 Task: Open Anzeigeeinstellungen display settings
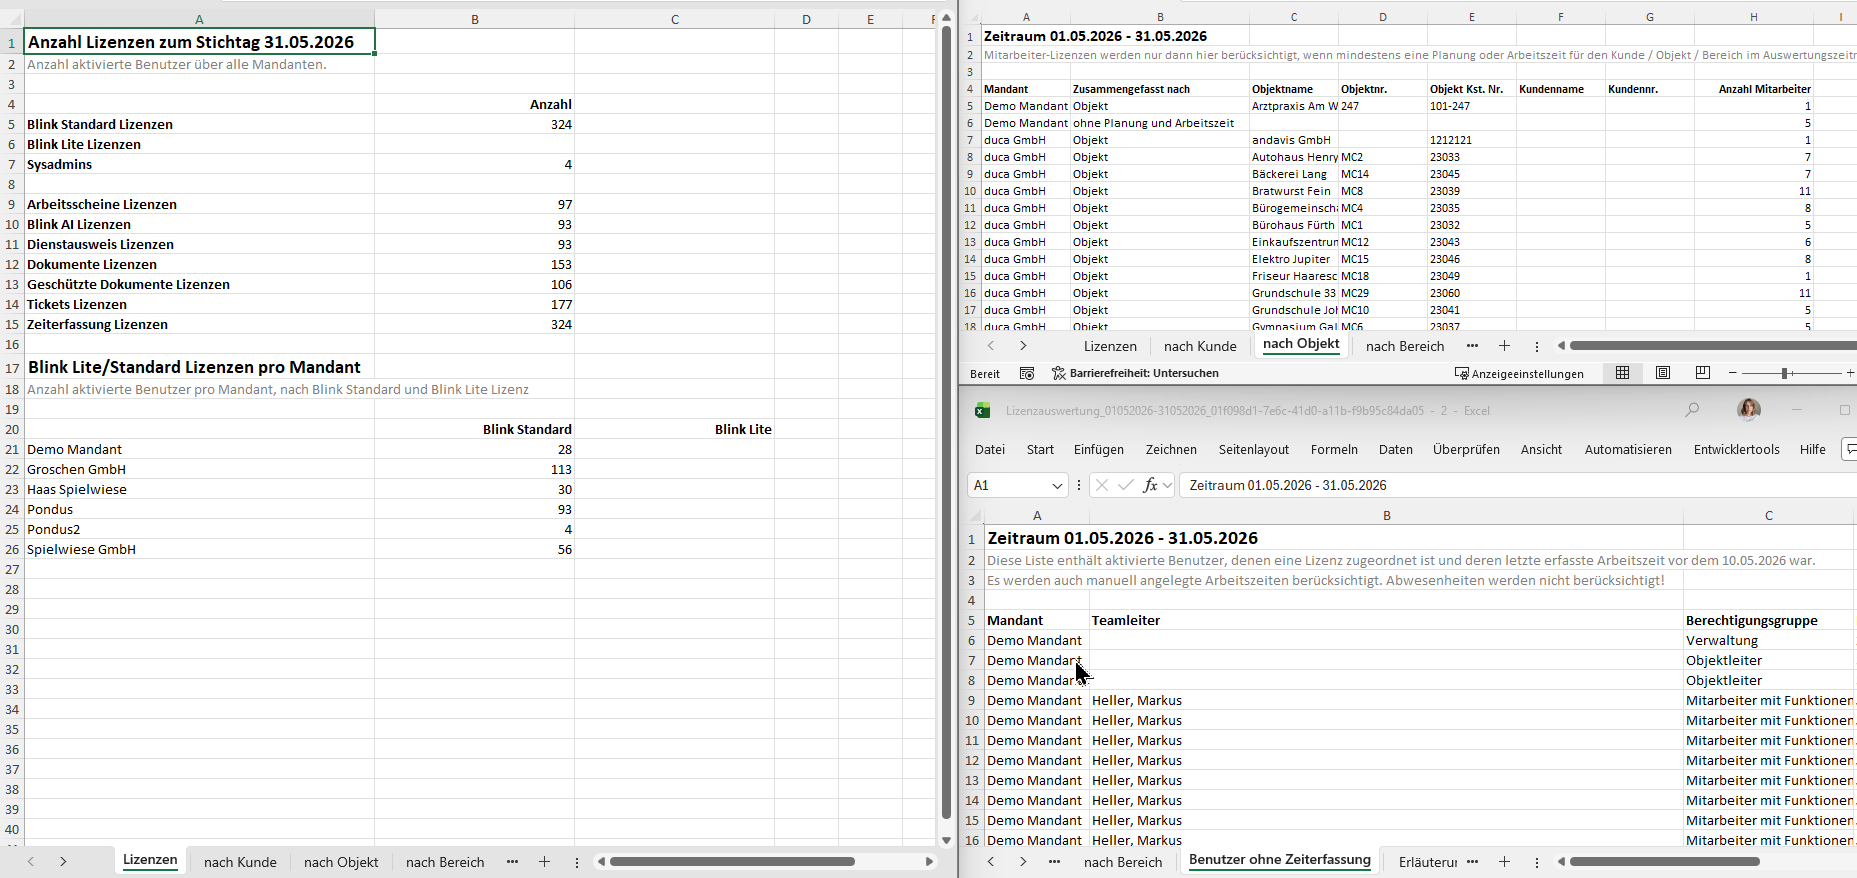pyautogui.click(x=1519, y=373)
